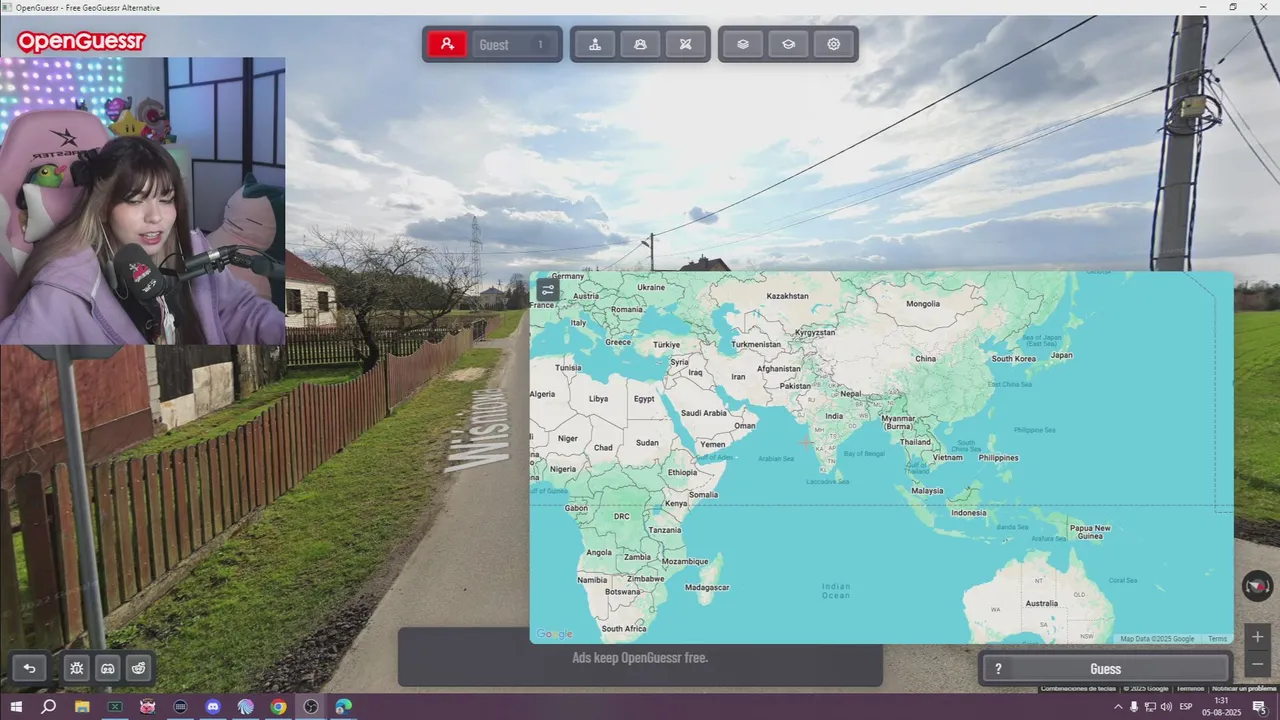Click Papua New Guinea on the map

tap(1090, 532)
